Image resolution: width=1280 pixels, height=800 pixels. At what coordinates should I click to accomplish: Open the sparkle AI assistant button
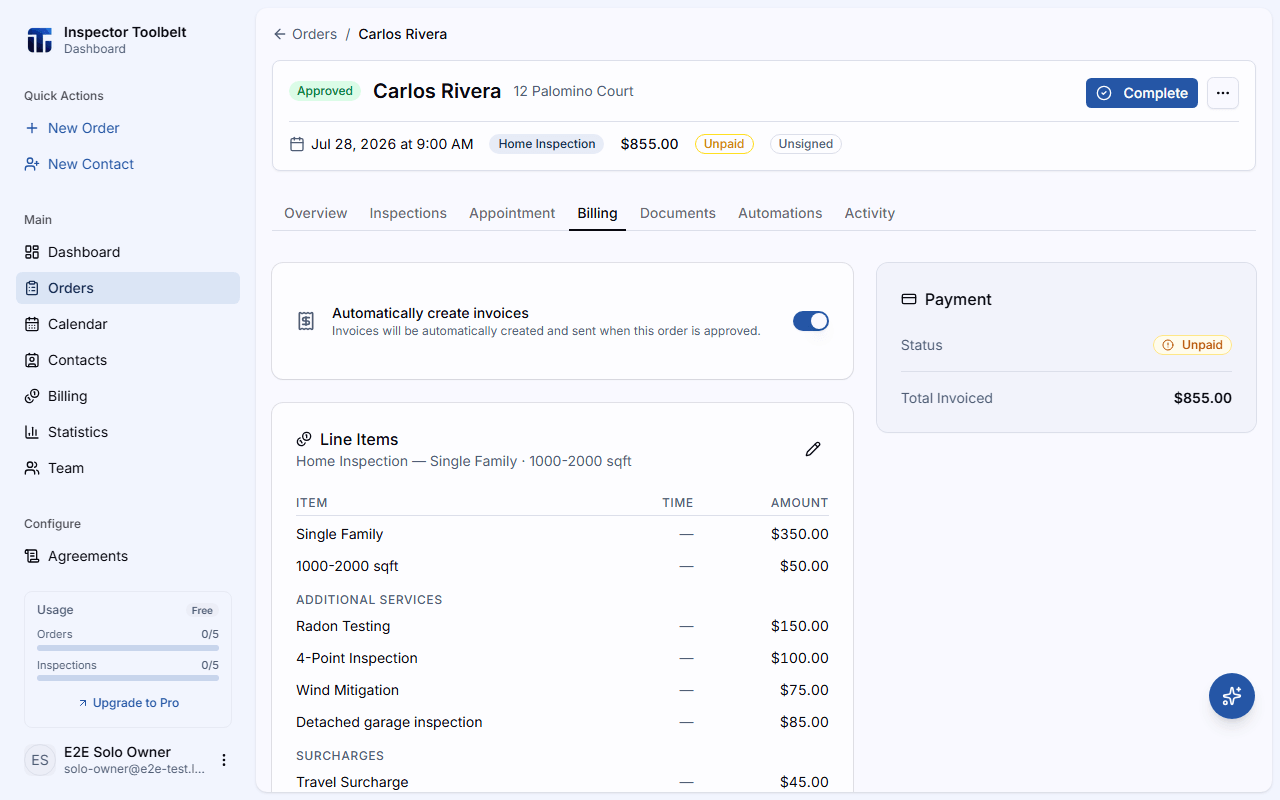1232,696
